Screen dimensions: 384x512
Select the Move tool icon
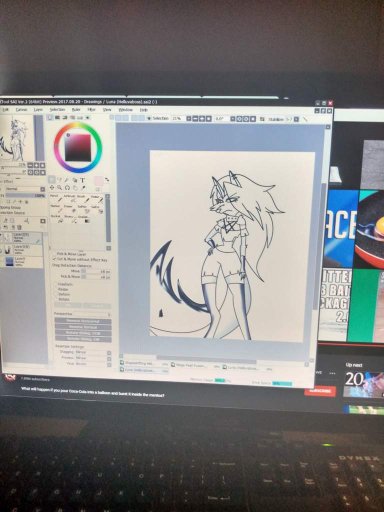click(x=52, y=188)
